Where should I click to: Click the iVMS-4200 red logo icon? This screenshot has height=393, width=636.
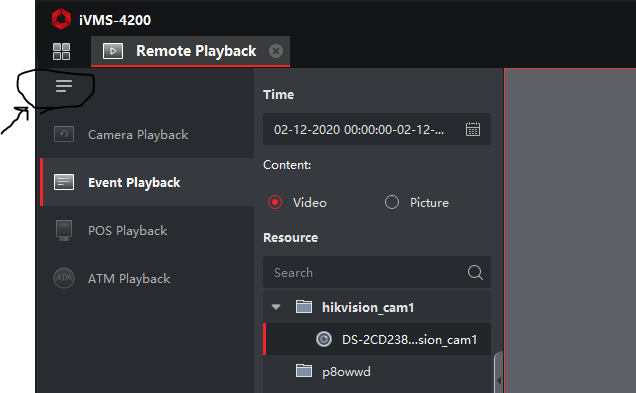(x=61, y=19)
